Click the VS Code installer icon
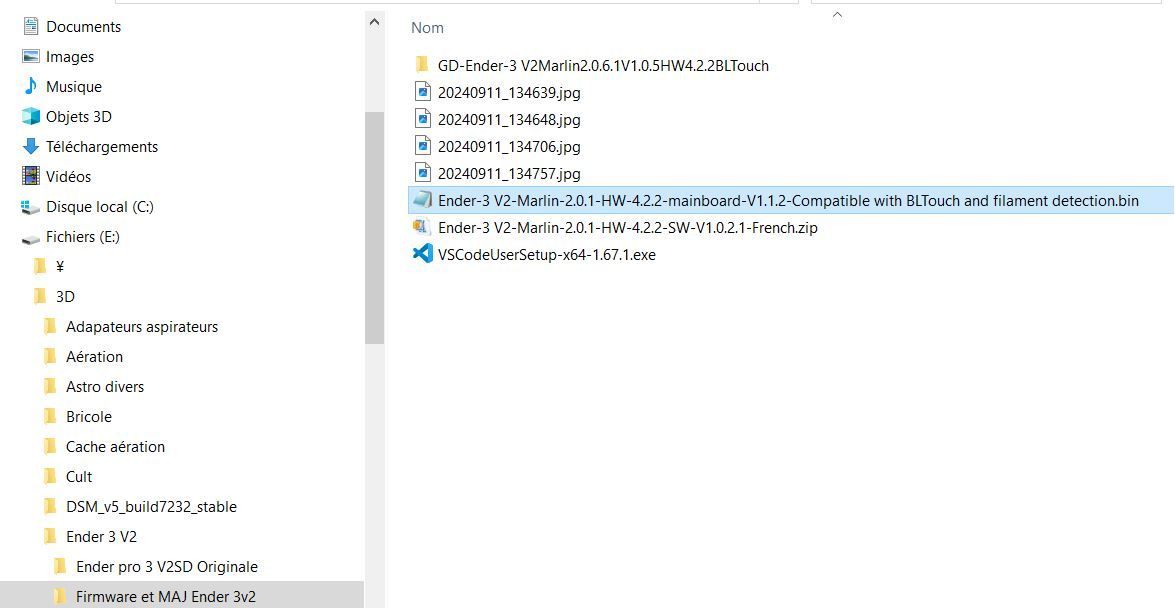This screenshot has height=608, width=1175. [x=423, y=253]
